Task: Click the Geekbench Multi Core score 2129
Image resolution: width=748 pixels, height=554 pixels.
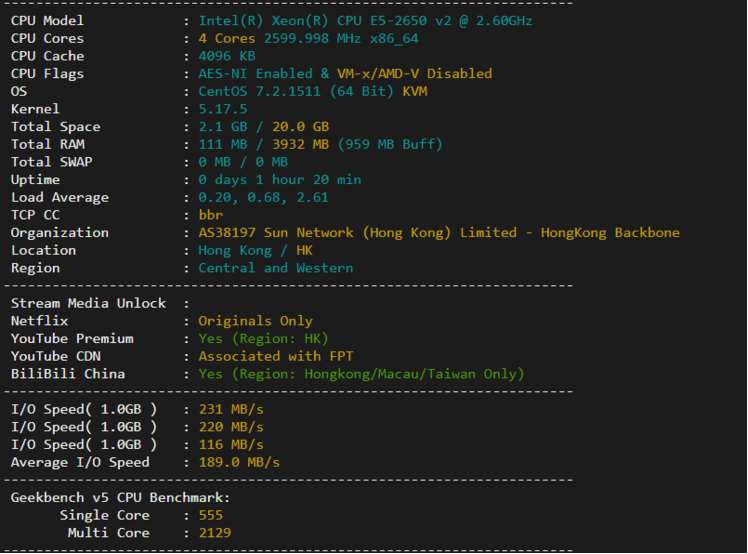Action: pyautogui.click(x=214, y=533)
